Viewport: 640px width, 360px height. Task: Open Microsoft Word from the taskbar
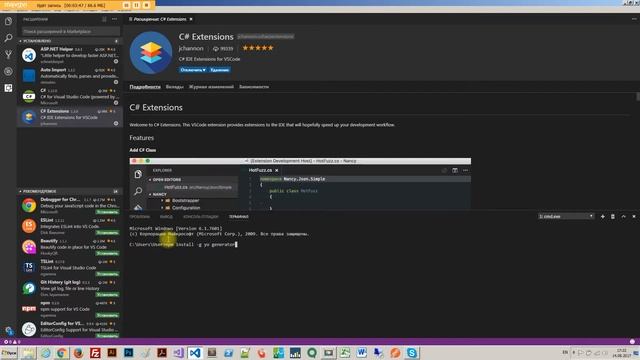point(362,353)
